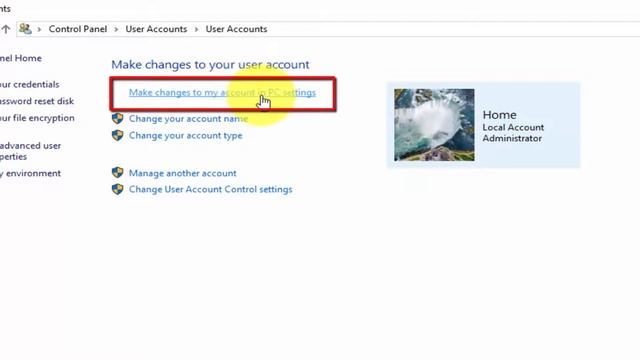Screen dimensions: 640x360
Task: Open Change your account name link
Action: 188,119
